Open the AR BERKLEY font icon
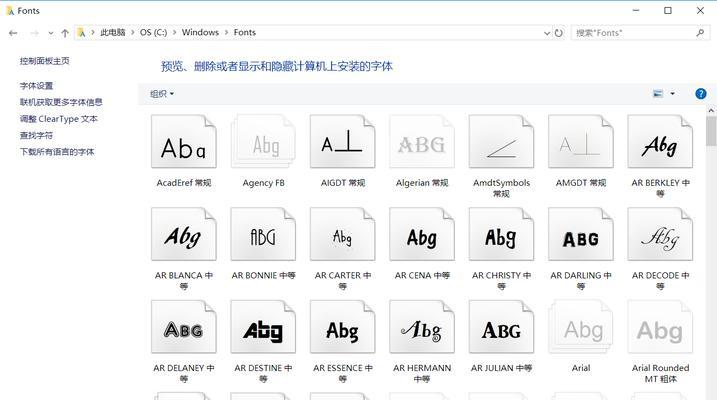 660,142
